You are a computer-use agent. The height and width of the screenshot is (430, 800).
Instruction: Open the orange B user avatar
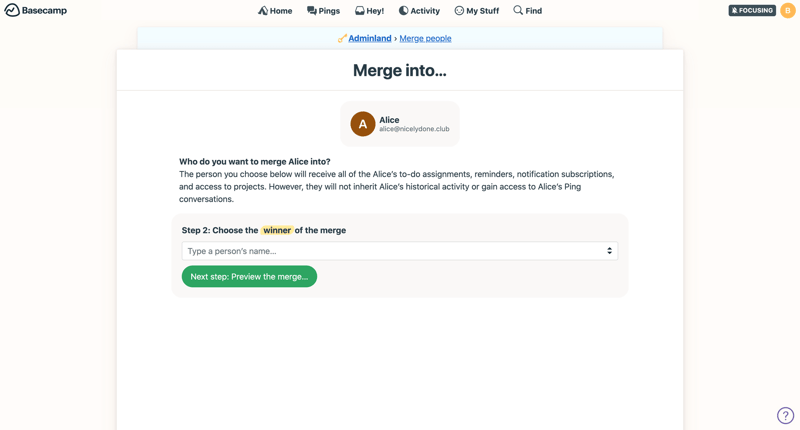click(788, 10)
